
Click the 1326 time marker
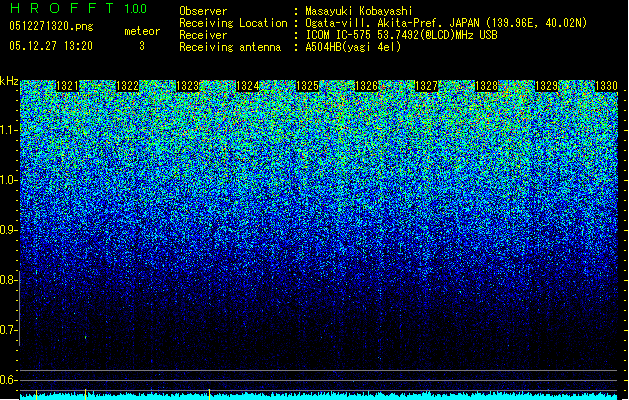tap(367, 86)
